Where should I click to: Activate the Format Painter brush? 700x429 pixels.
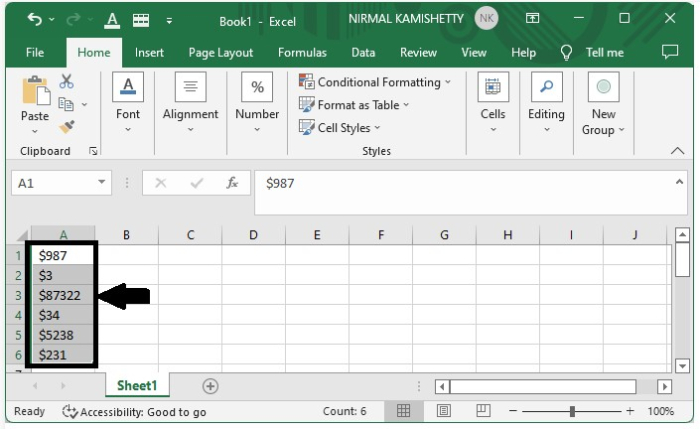(x=67, y=127)
